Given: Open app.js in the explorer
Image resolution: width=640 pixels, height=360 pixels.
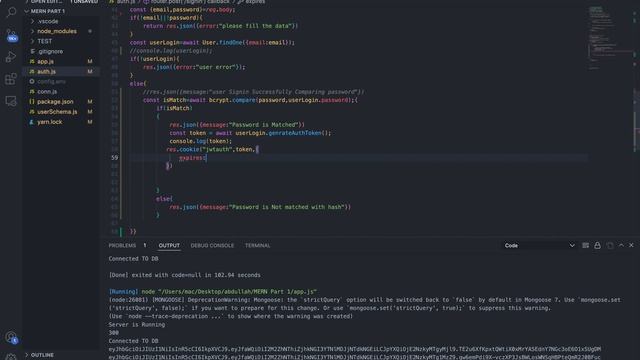Looking at the screenshot, I should (45, 61).
